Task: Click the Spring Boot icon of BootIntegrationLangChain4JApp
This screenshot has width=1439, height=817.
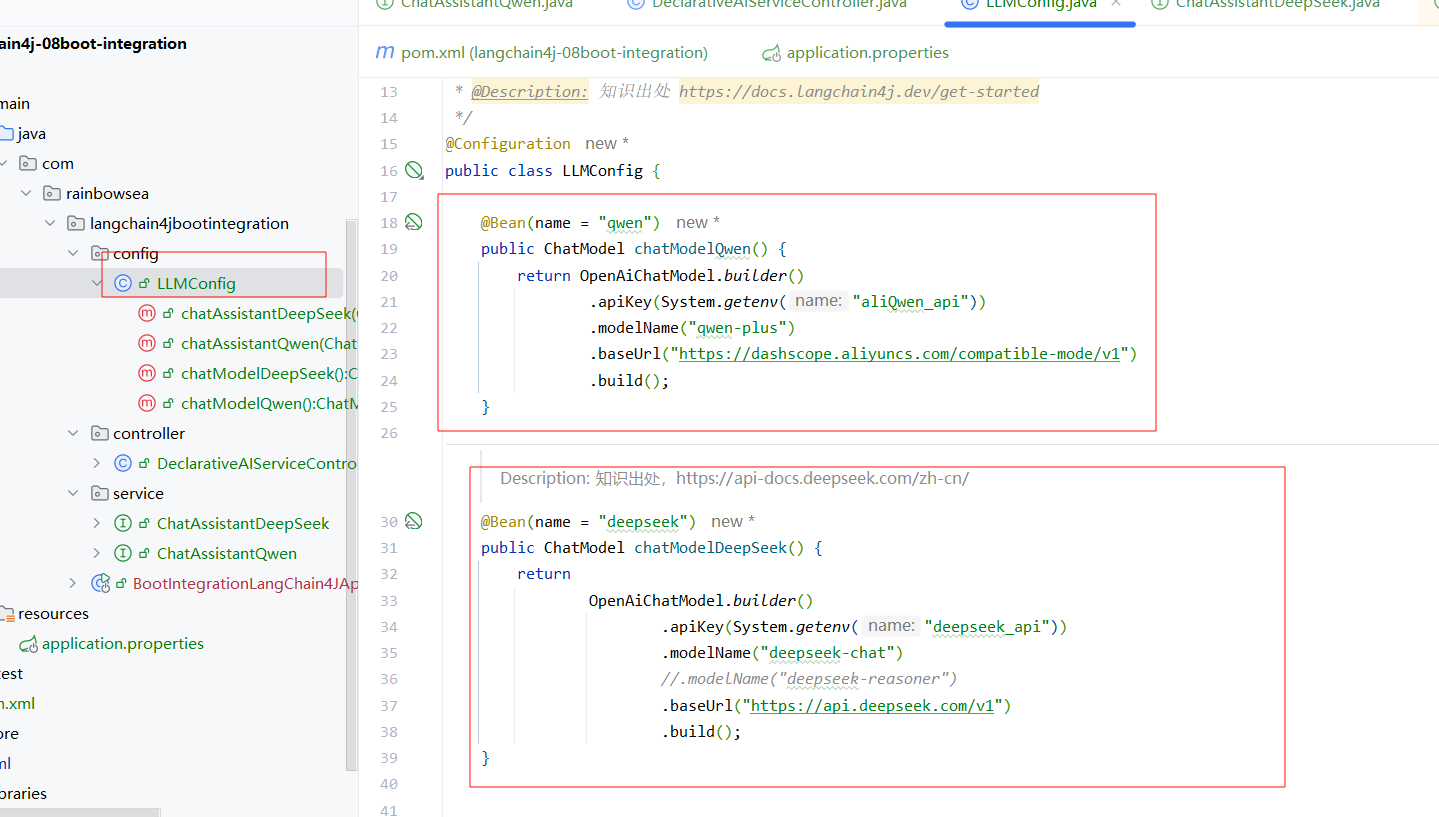Action: coord(101,583)
